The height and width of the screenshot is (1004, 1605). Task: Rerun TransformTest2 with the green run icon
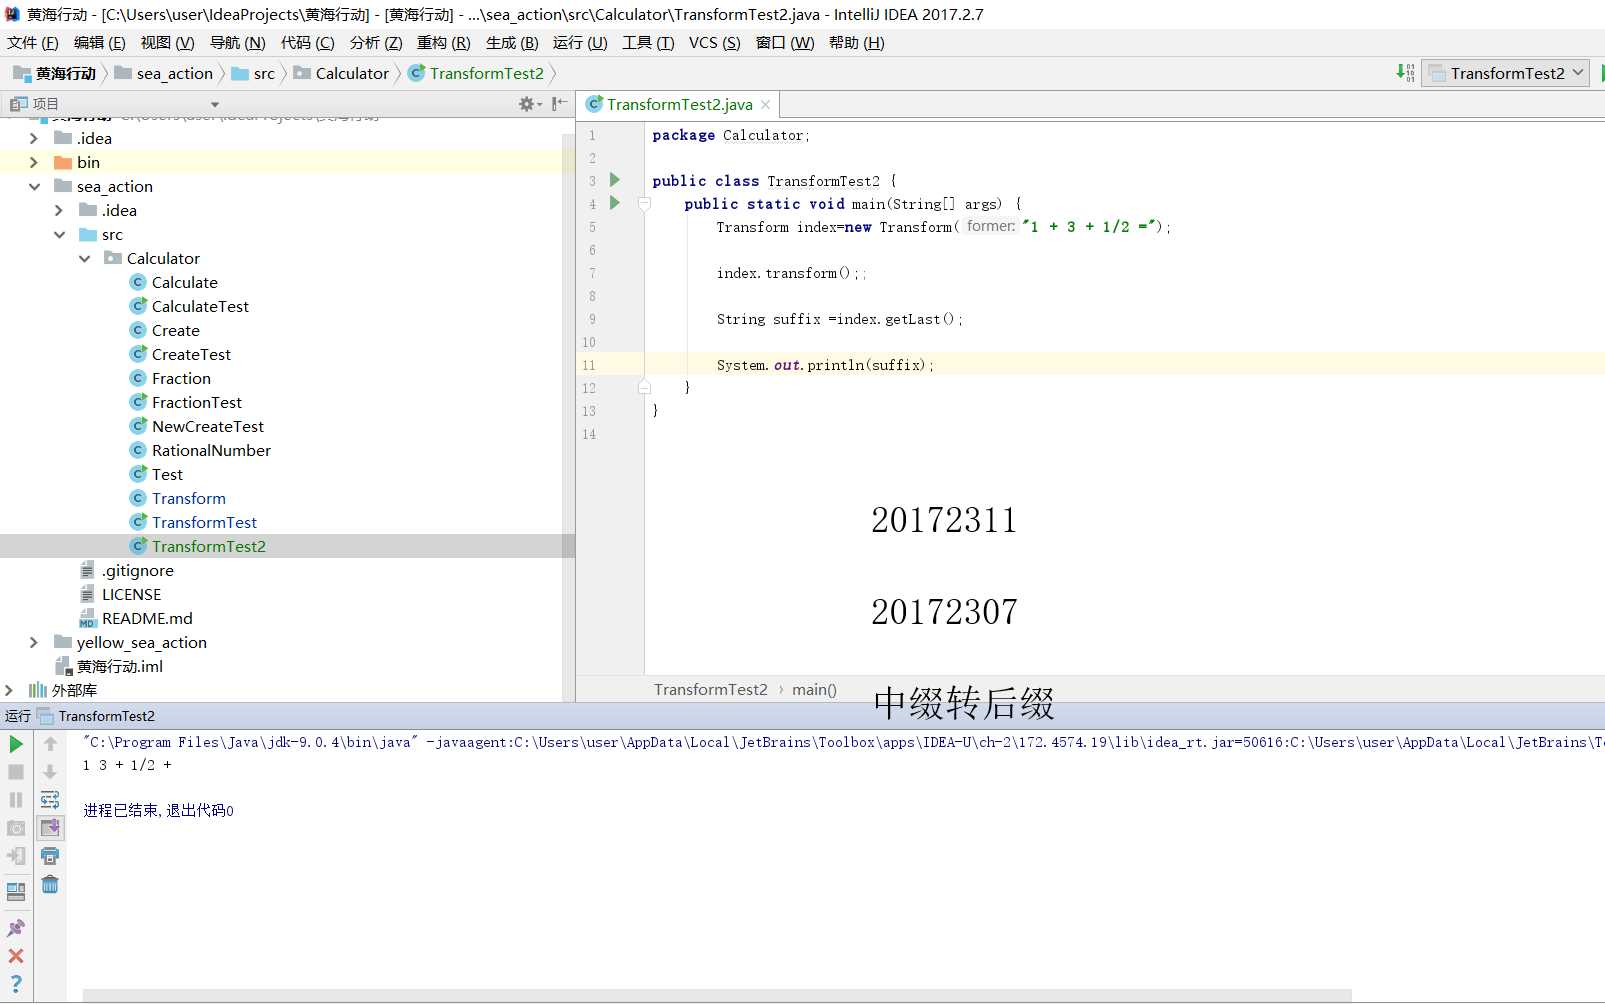click(x=16, y=744)
